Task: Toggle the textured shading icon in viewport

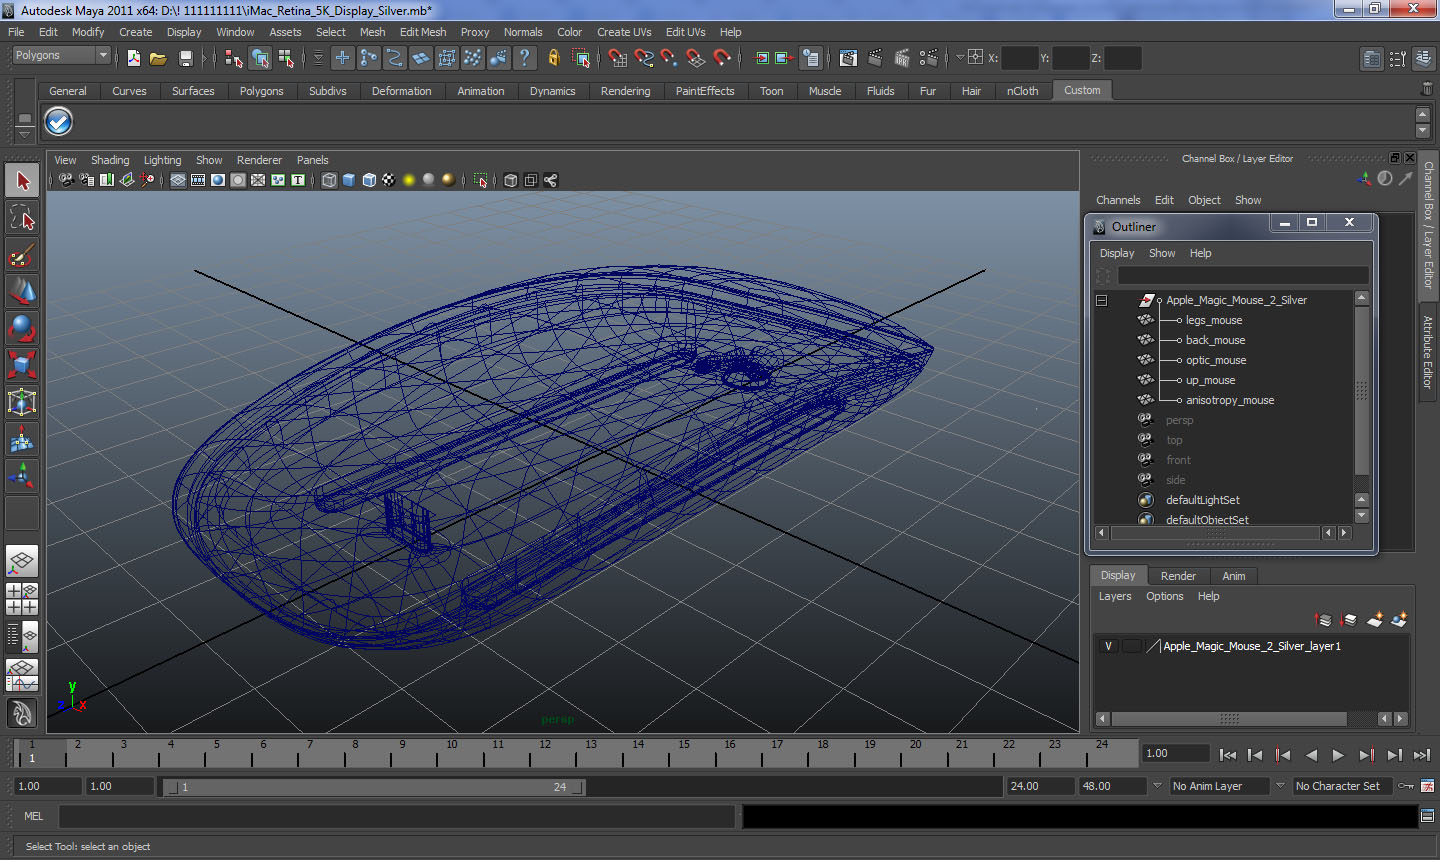Action: 388,180
